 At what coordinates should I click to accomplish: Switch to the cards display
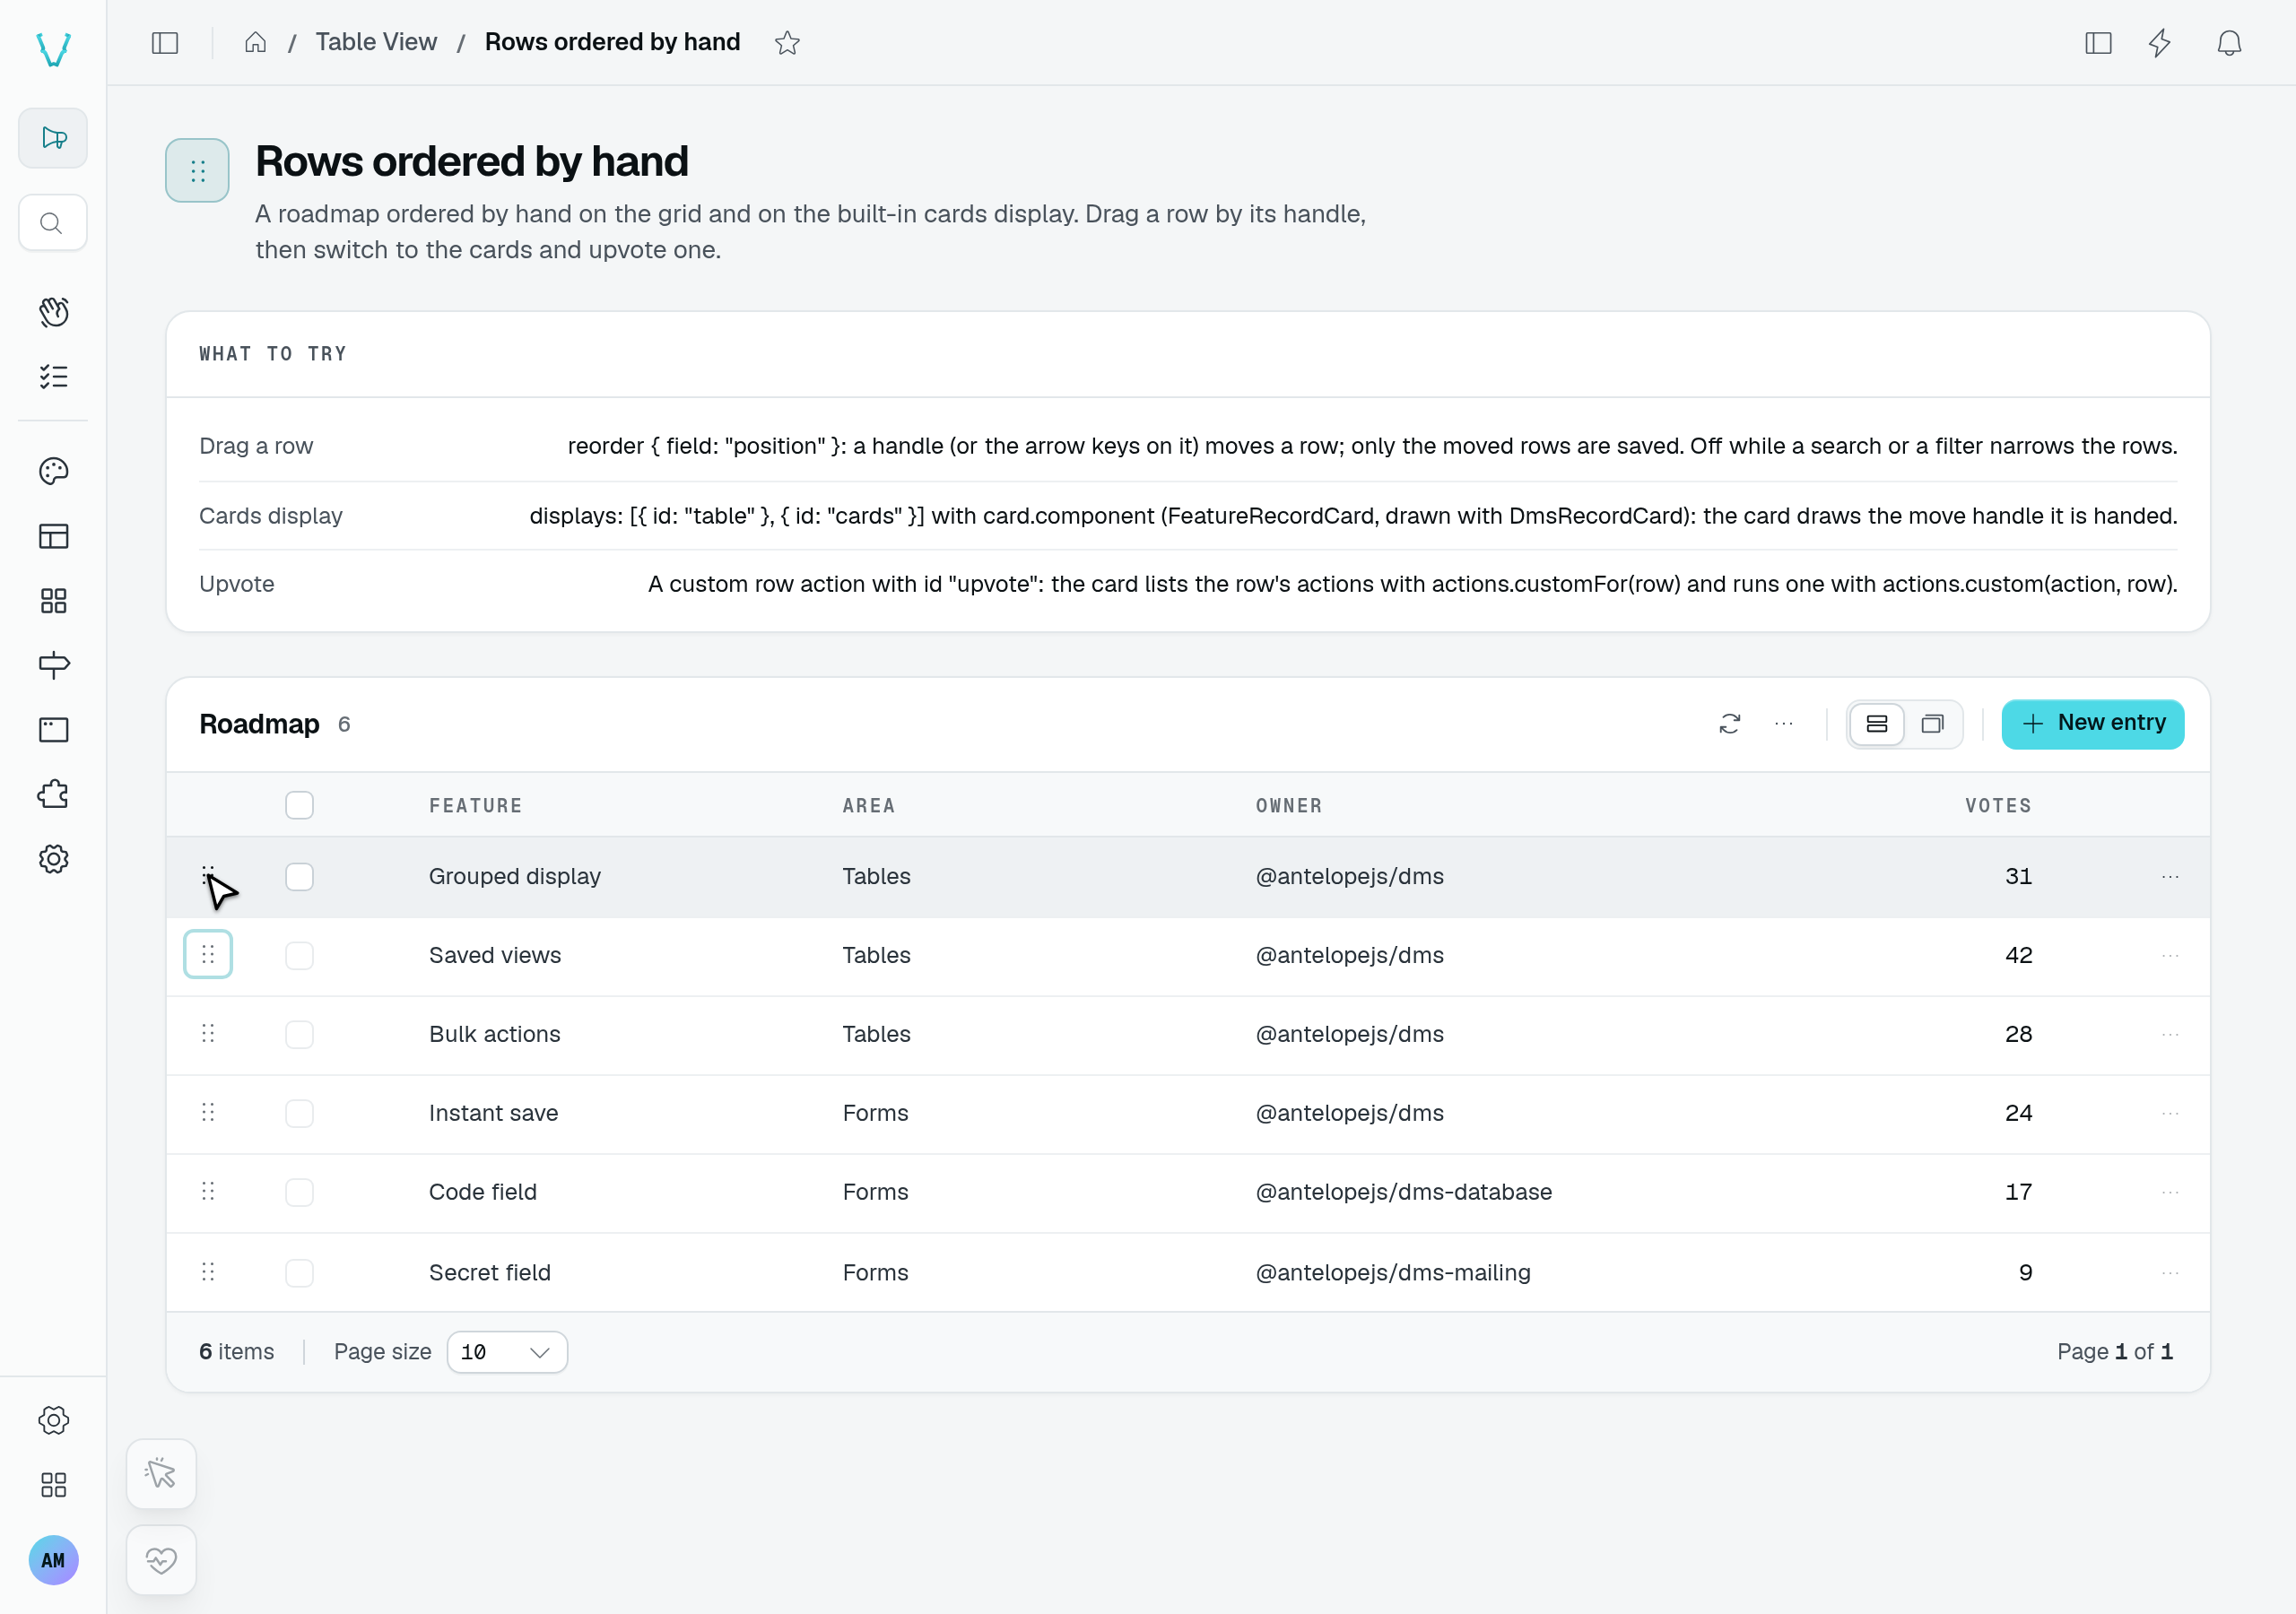point(1932,723)
